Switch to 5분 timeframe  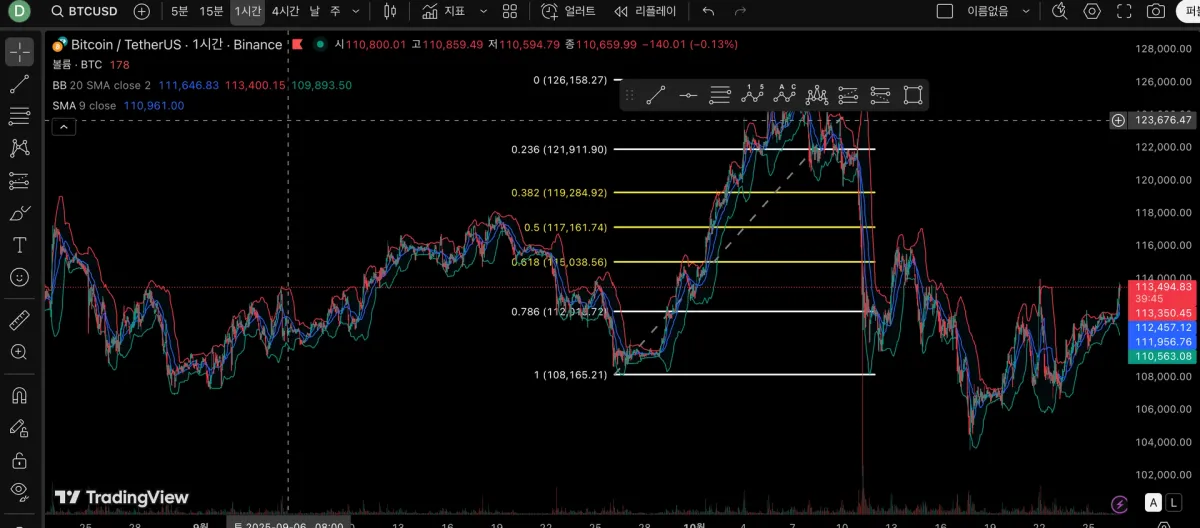(179, 11)
